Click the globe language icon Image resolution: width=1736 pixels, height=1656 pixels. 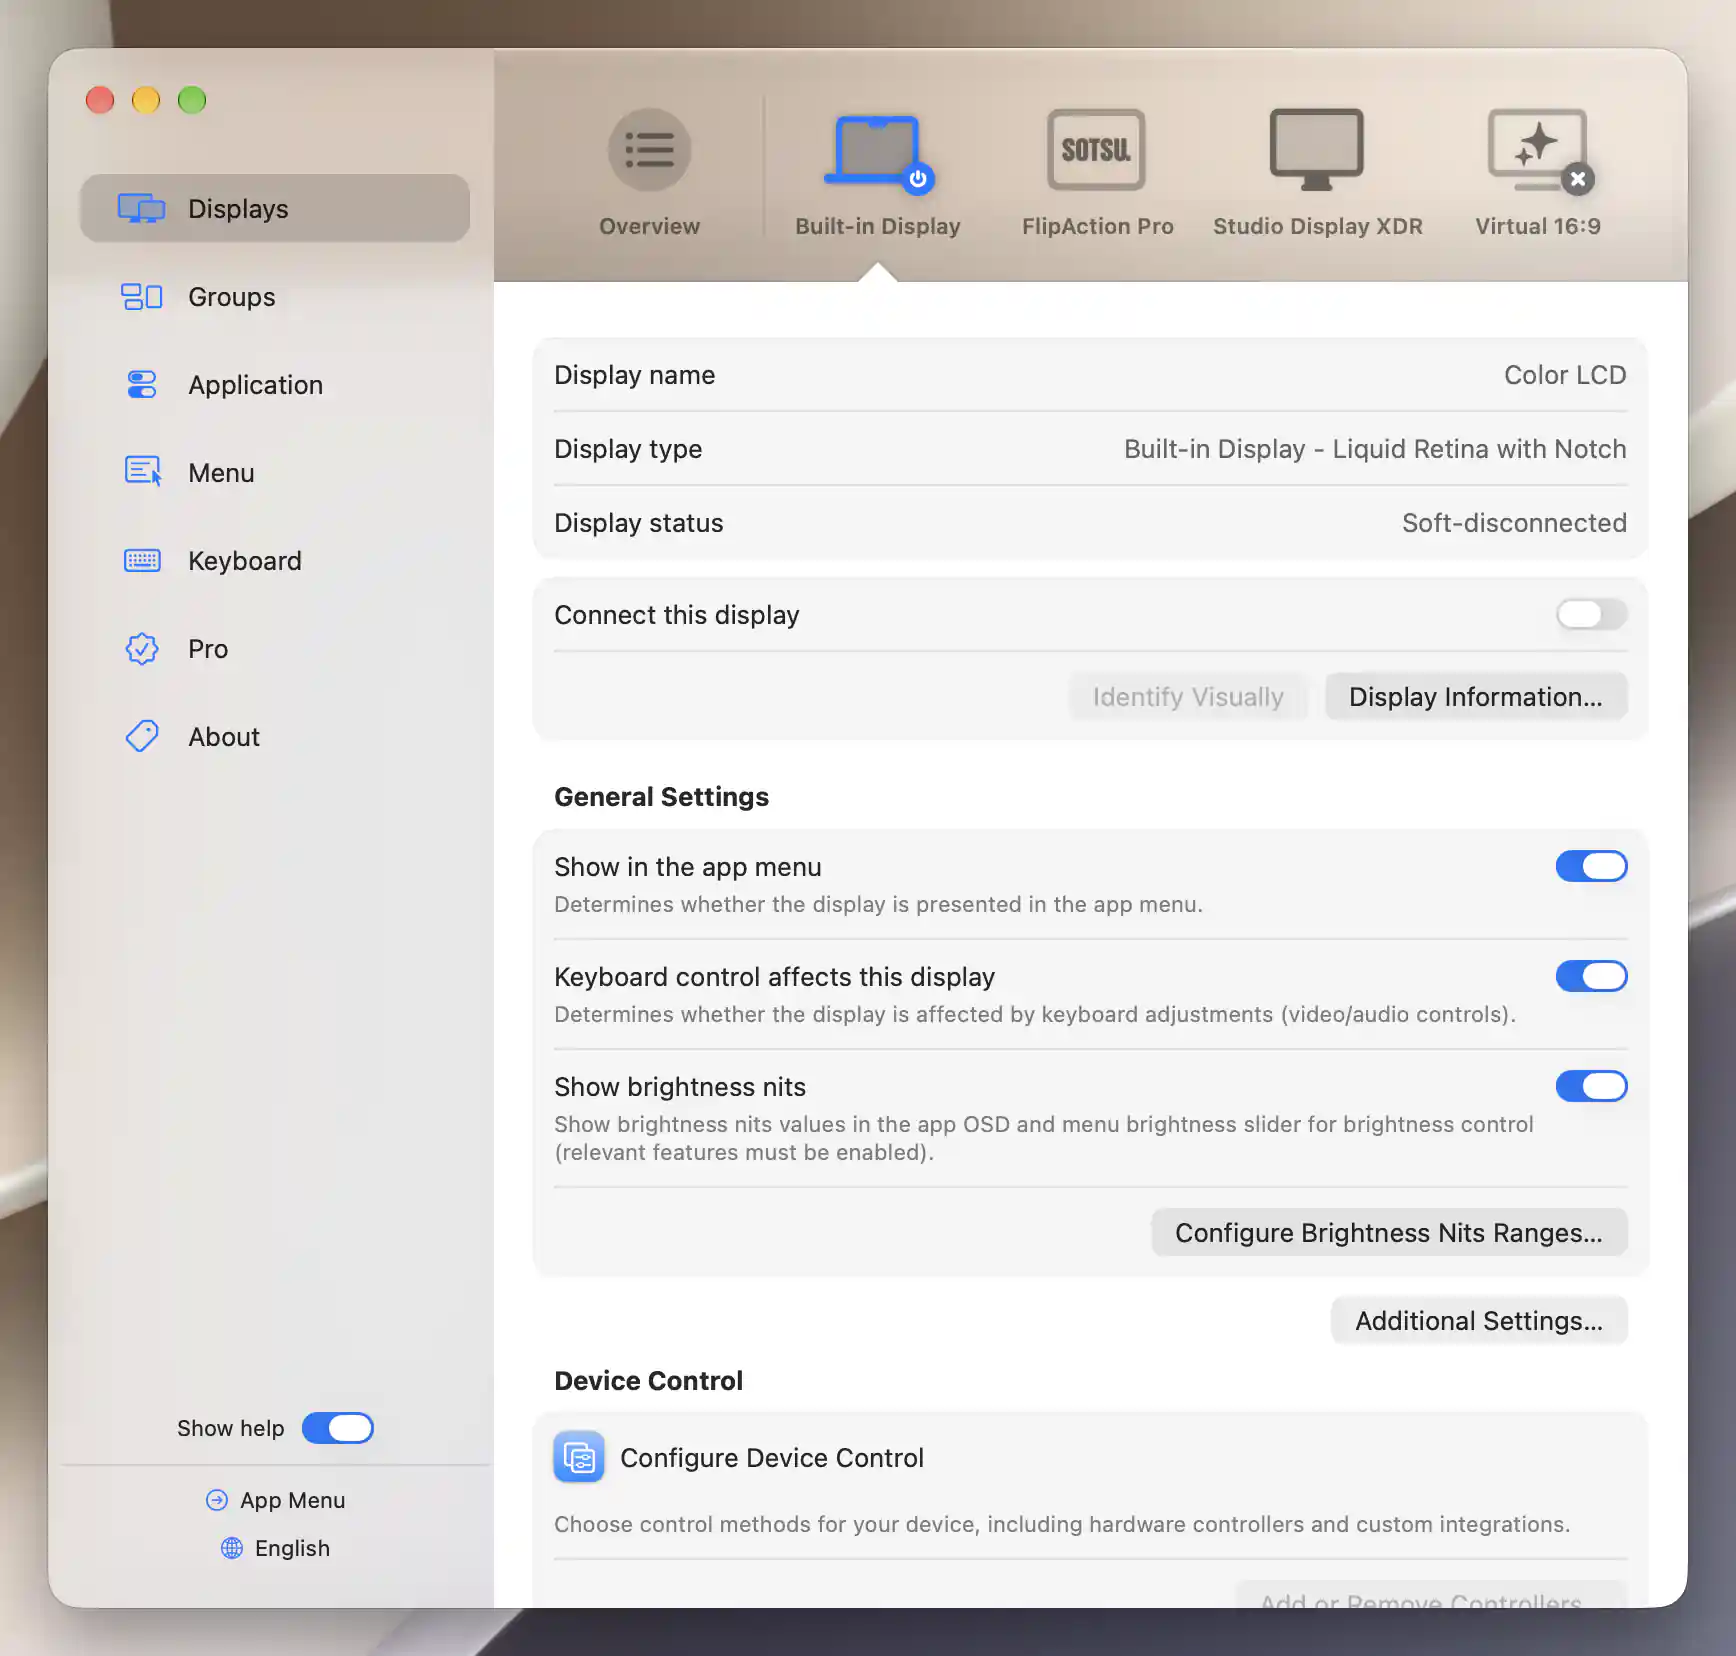pos(232,1548)
